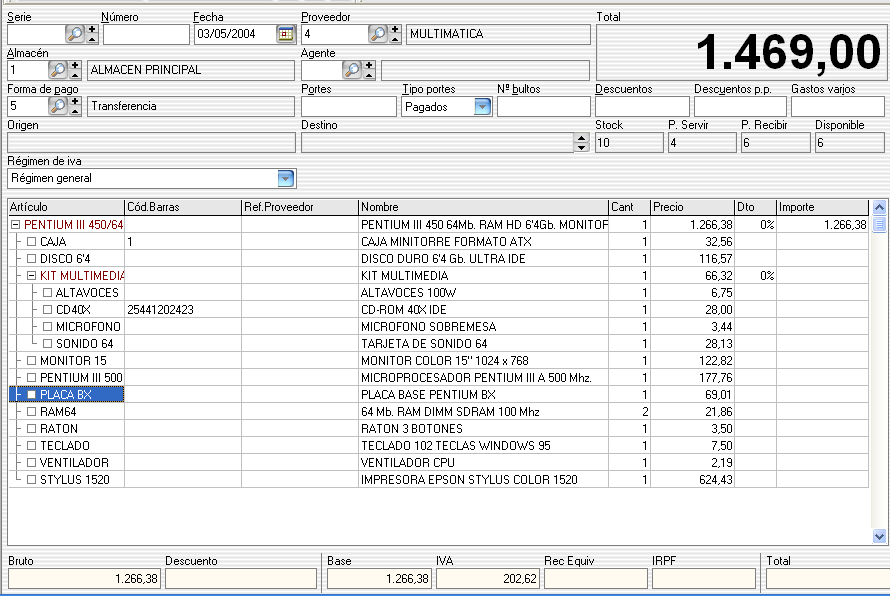Toggle the CAJA item checkbox
This screenshot has height=596, width=890.
point(31,242)
